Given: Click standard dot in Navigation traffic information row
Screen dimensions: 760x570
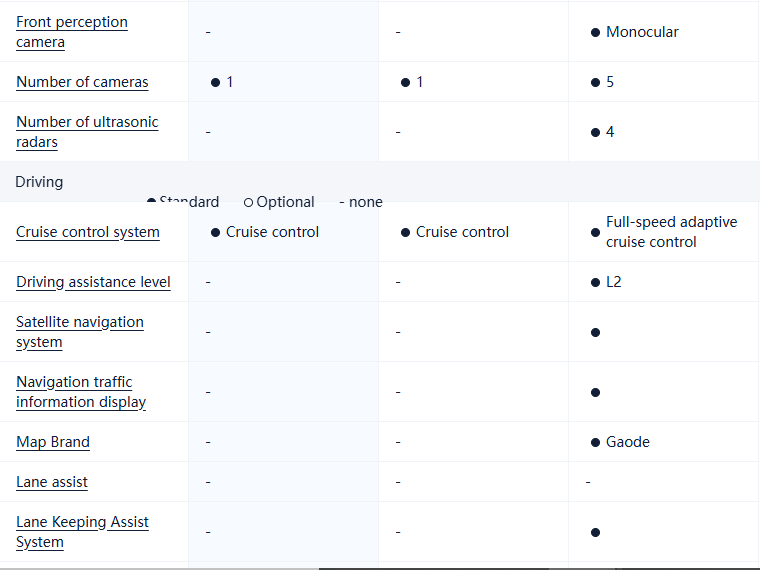Looking at the screenshot, I should click(596, 392).
